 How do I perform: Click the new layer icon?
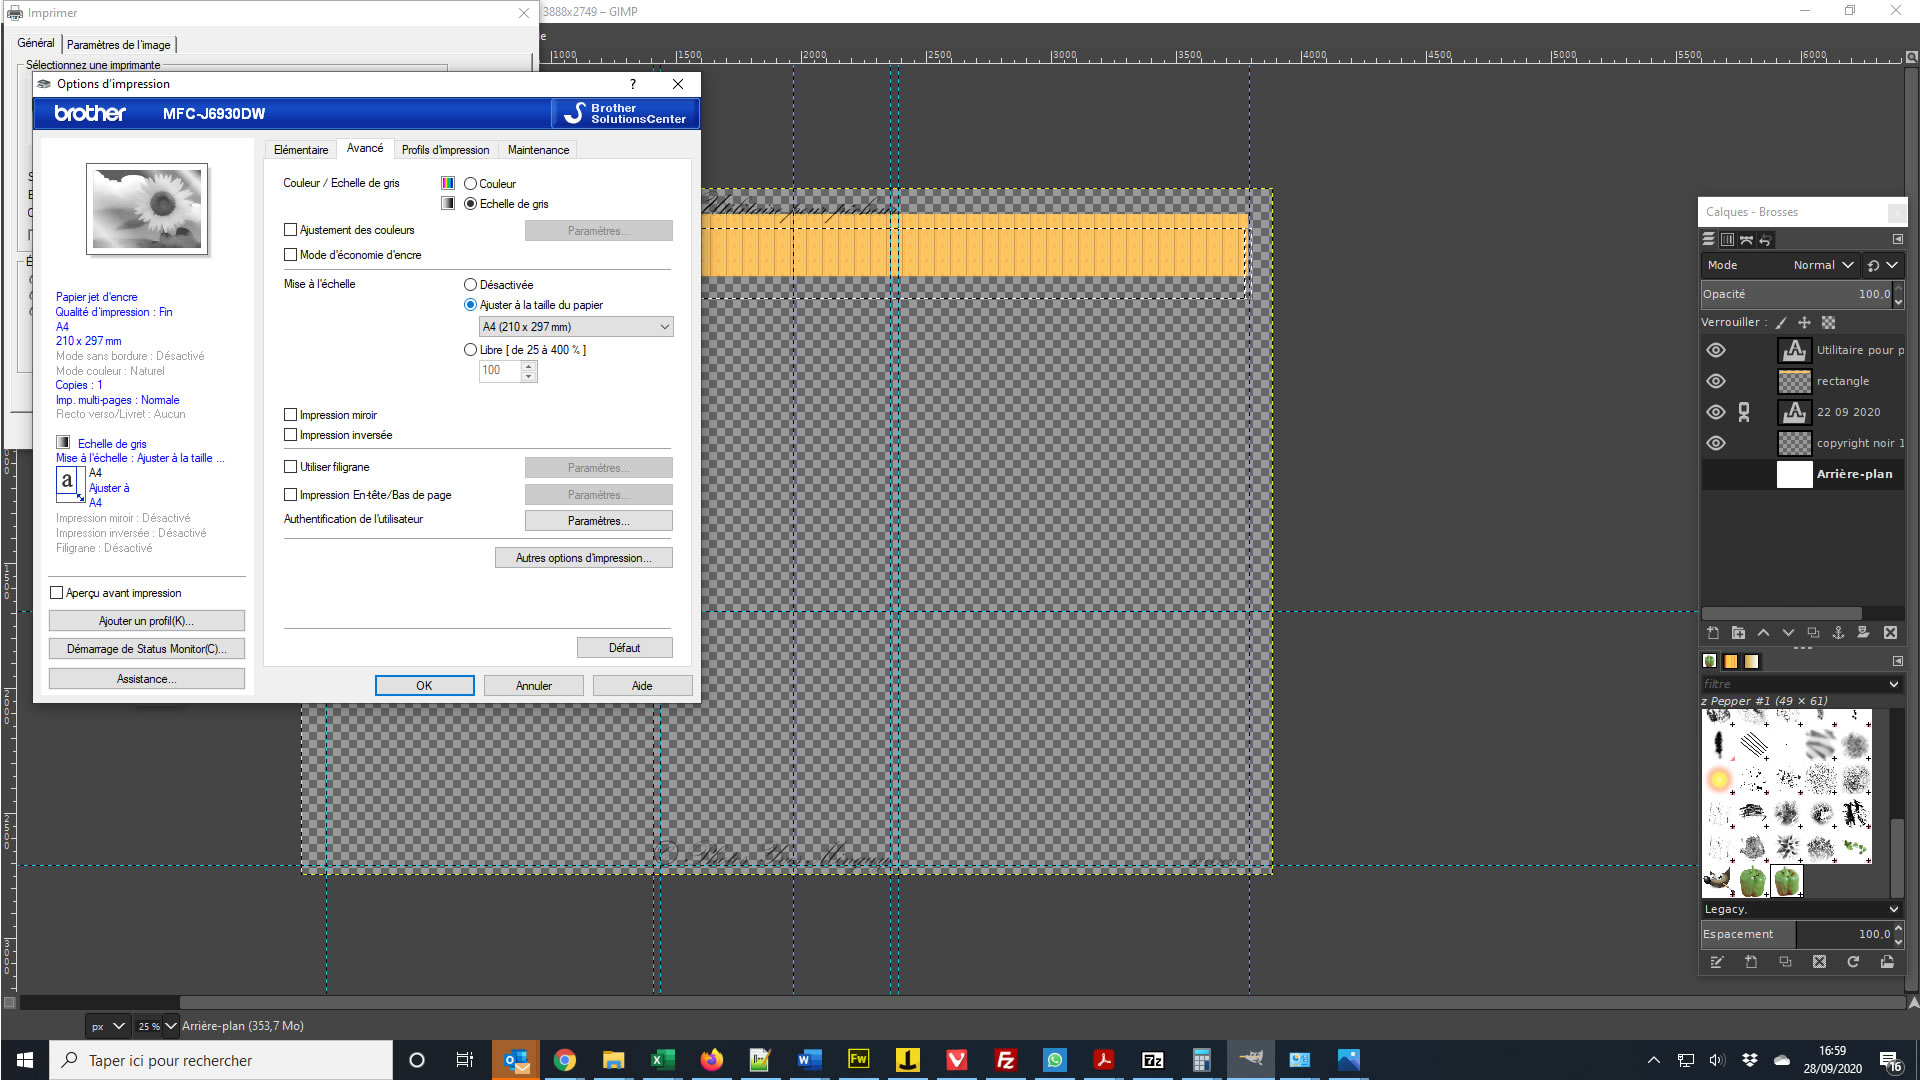pos(1713,633)
